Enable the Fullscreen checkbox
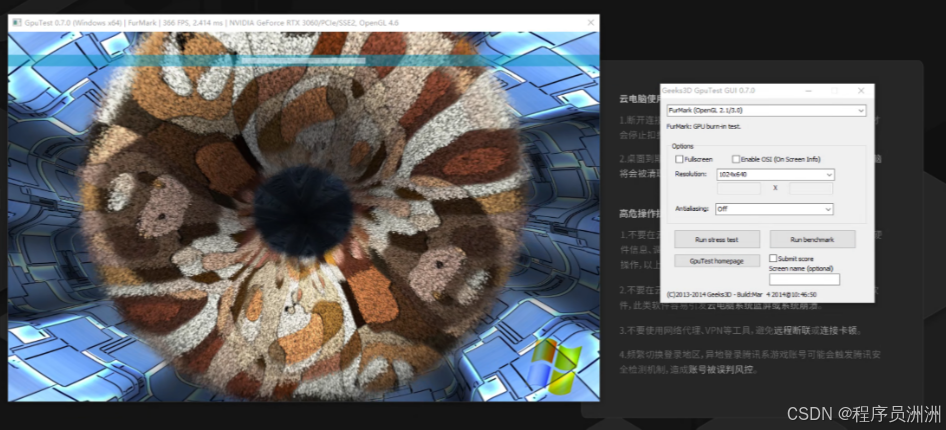 click(680, 159)
